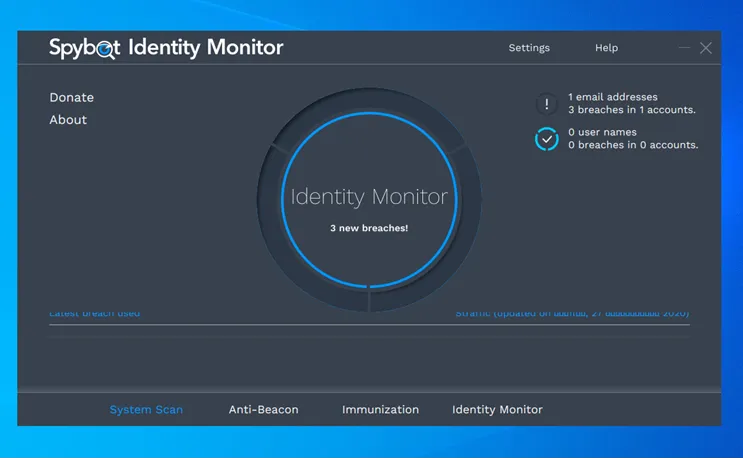Open the About page
743x459 pixels.
pos(68,120)
